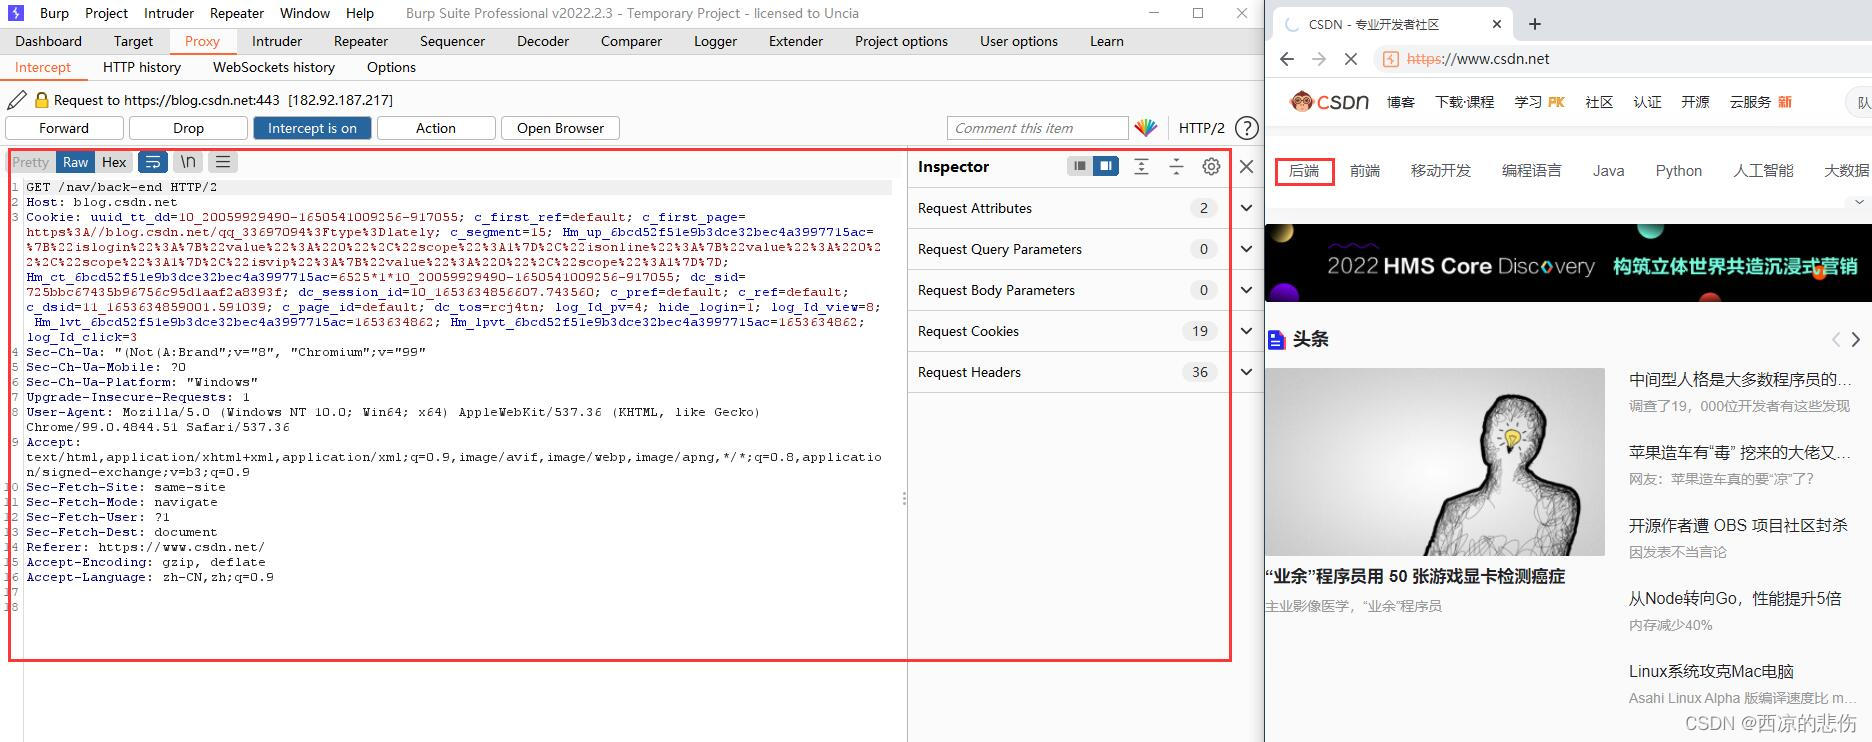Viewport: 1872px width, 742px height.
Task: Close the Inspector panel with the X
Action: click(1246, 167)
